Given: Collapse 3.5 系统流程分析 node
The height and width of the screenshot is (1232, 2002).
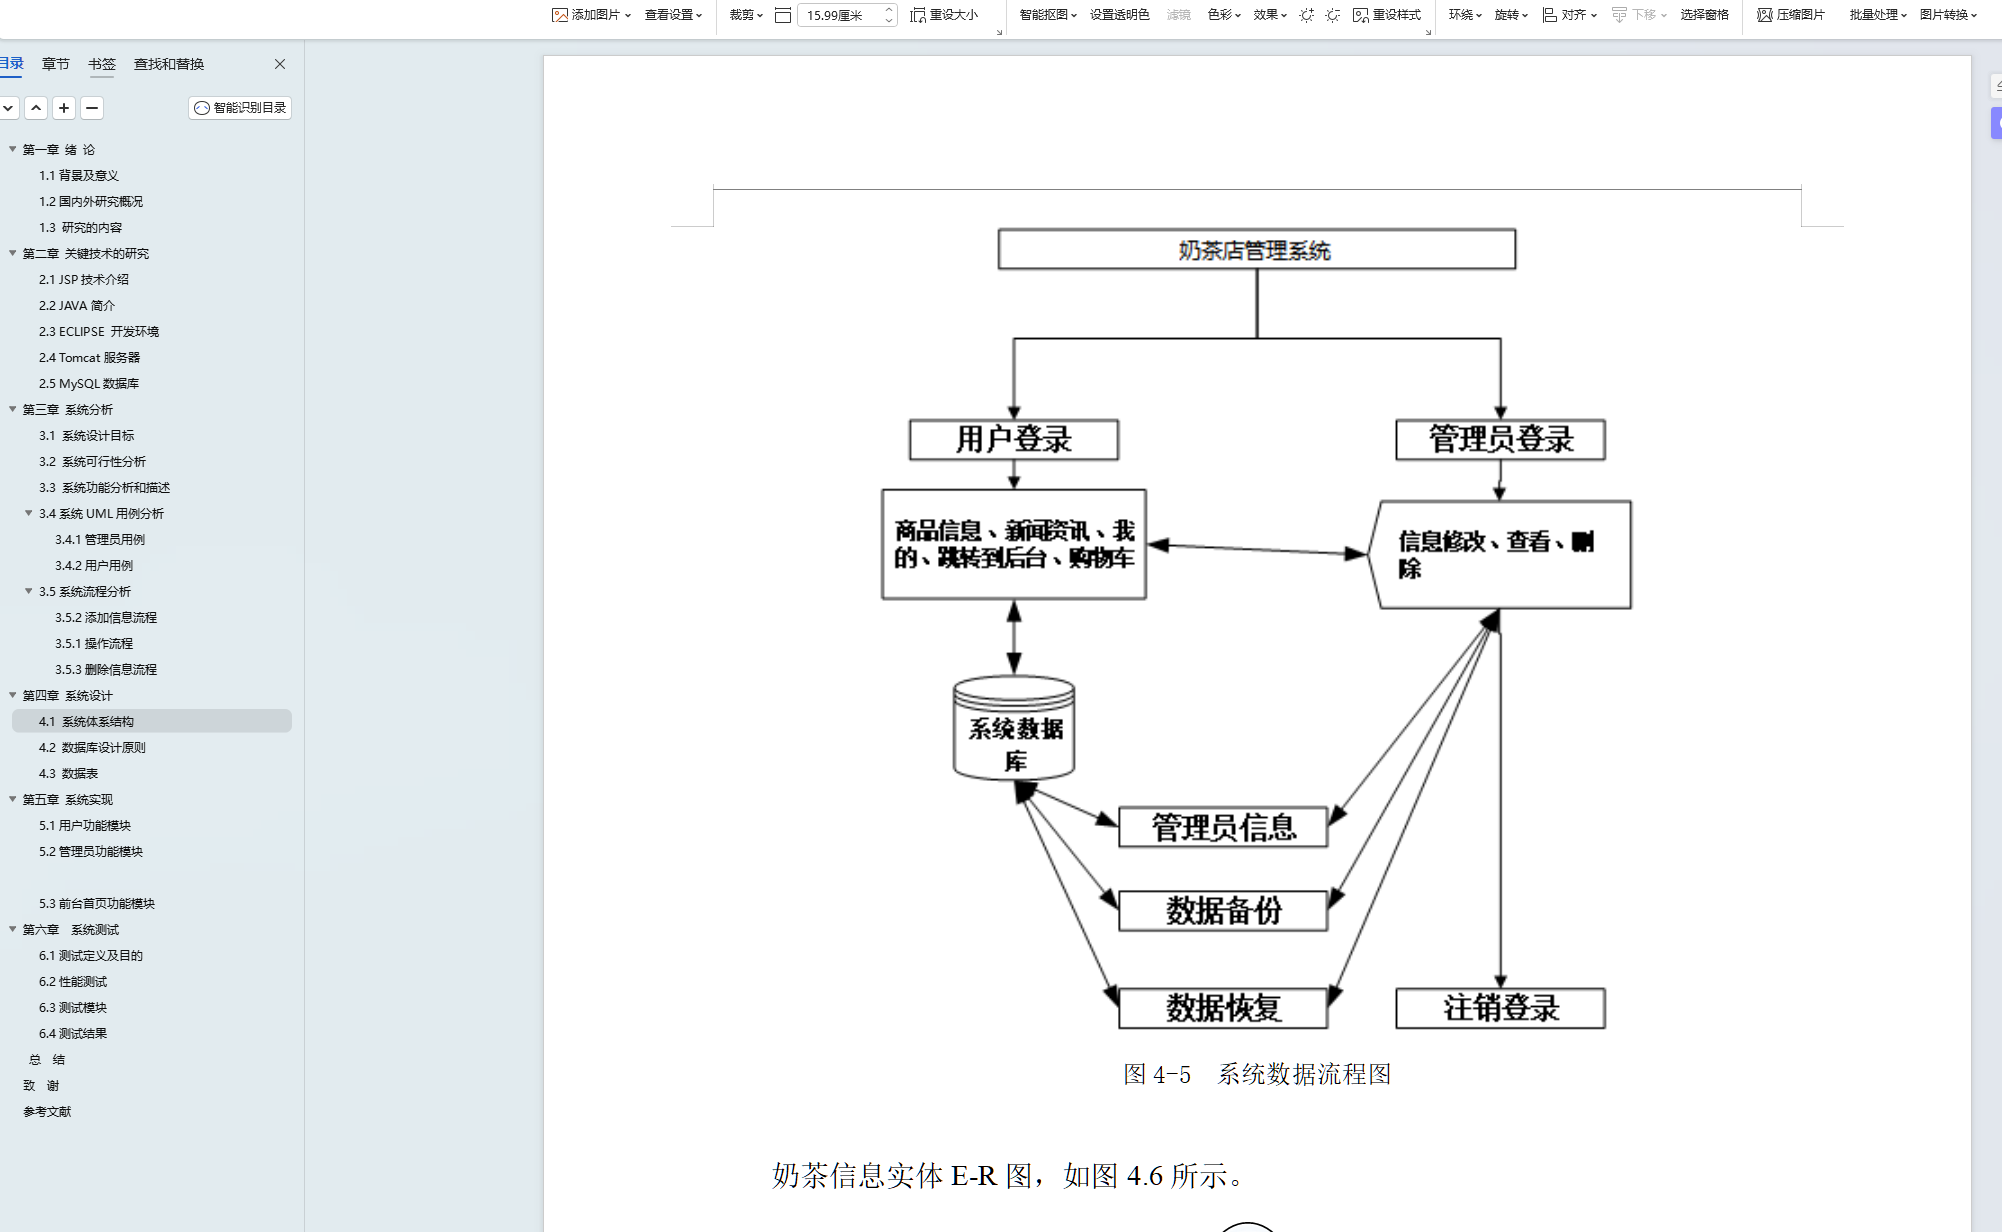Looking at the screenshot, I should [29, 591].
